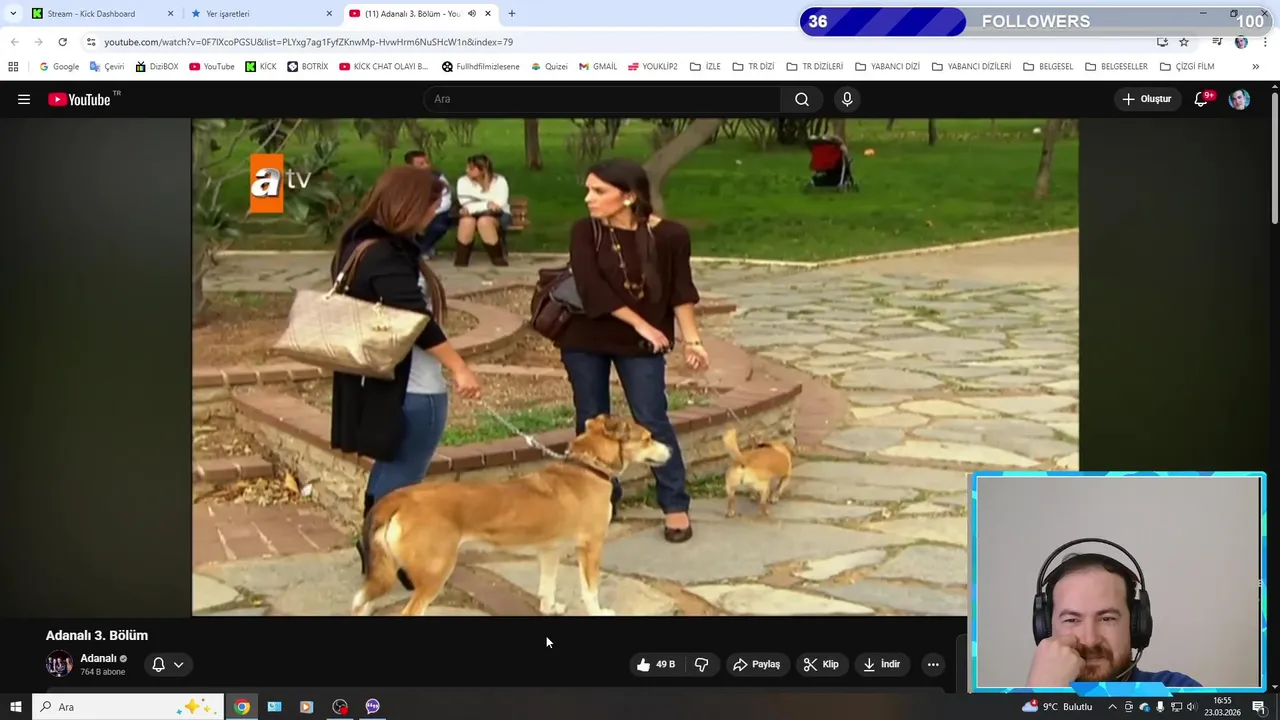Open the KİCK CHAT OLAYI bookmark

click(384, 67)
